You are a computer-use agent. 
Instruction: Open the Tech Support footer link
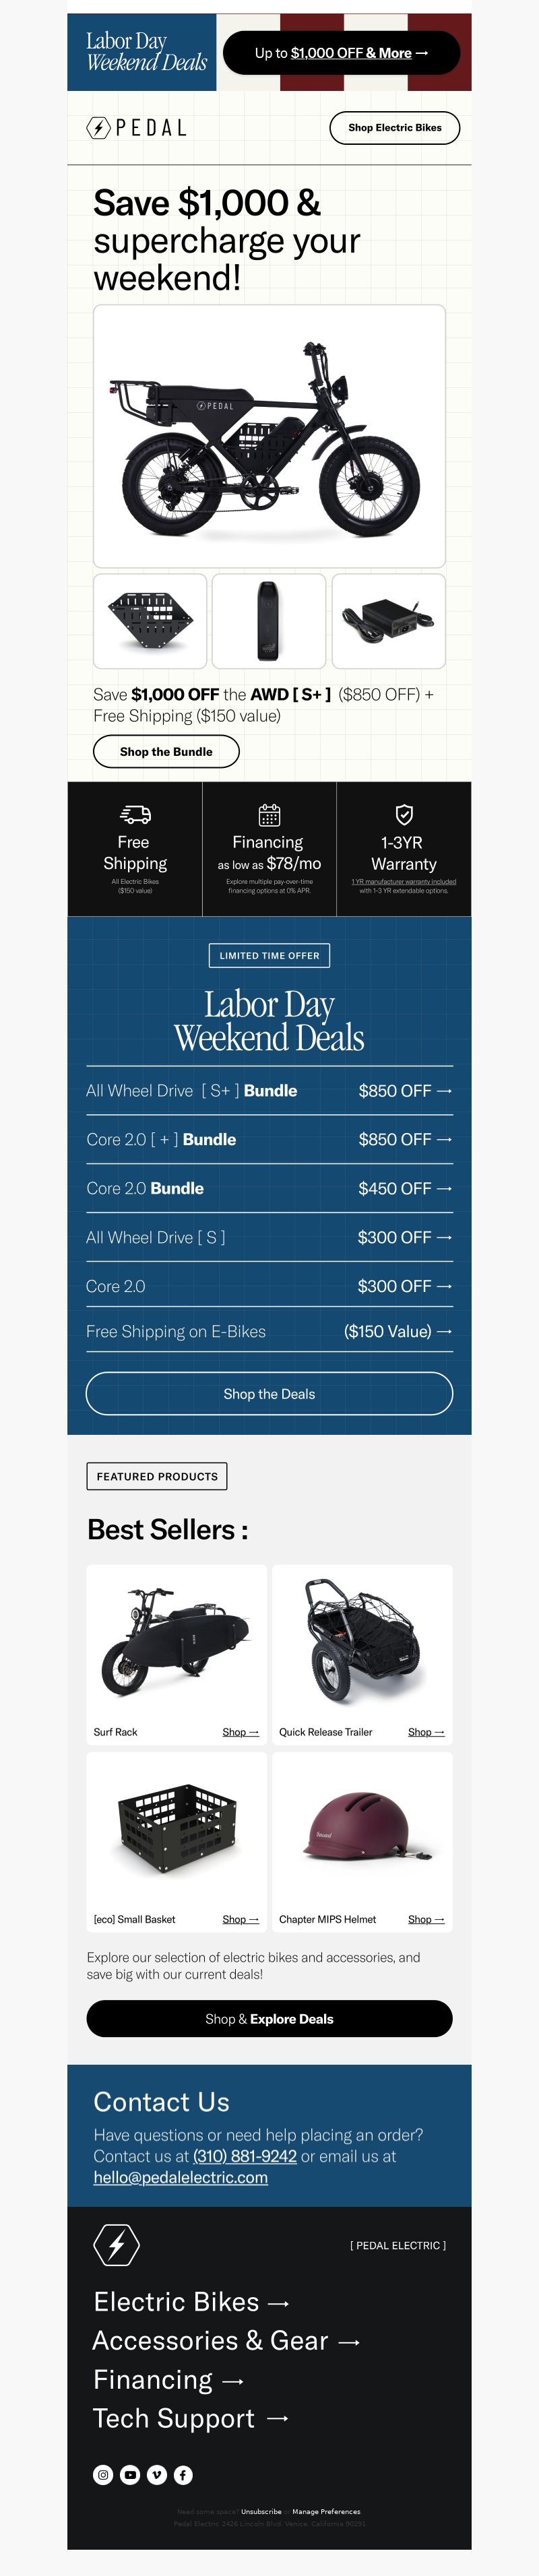[x=191, y=2418]
